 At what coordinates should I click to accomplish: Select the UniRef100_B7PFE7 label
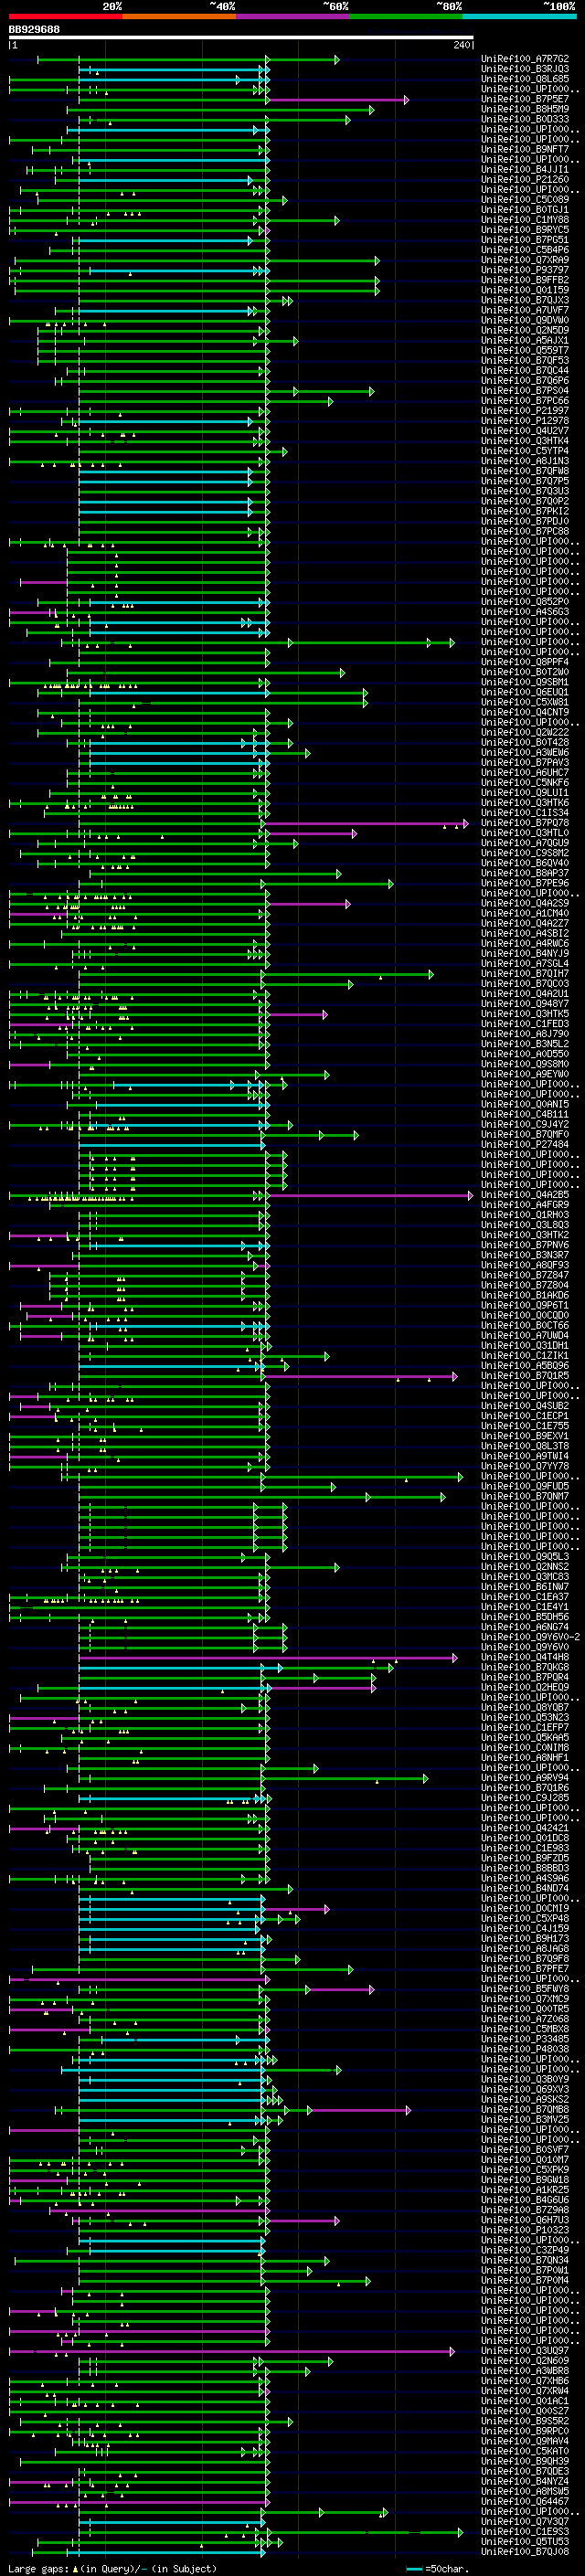pyautogui.click(x=525, y=1969)
